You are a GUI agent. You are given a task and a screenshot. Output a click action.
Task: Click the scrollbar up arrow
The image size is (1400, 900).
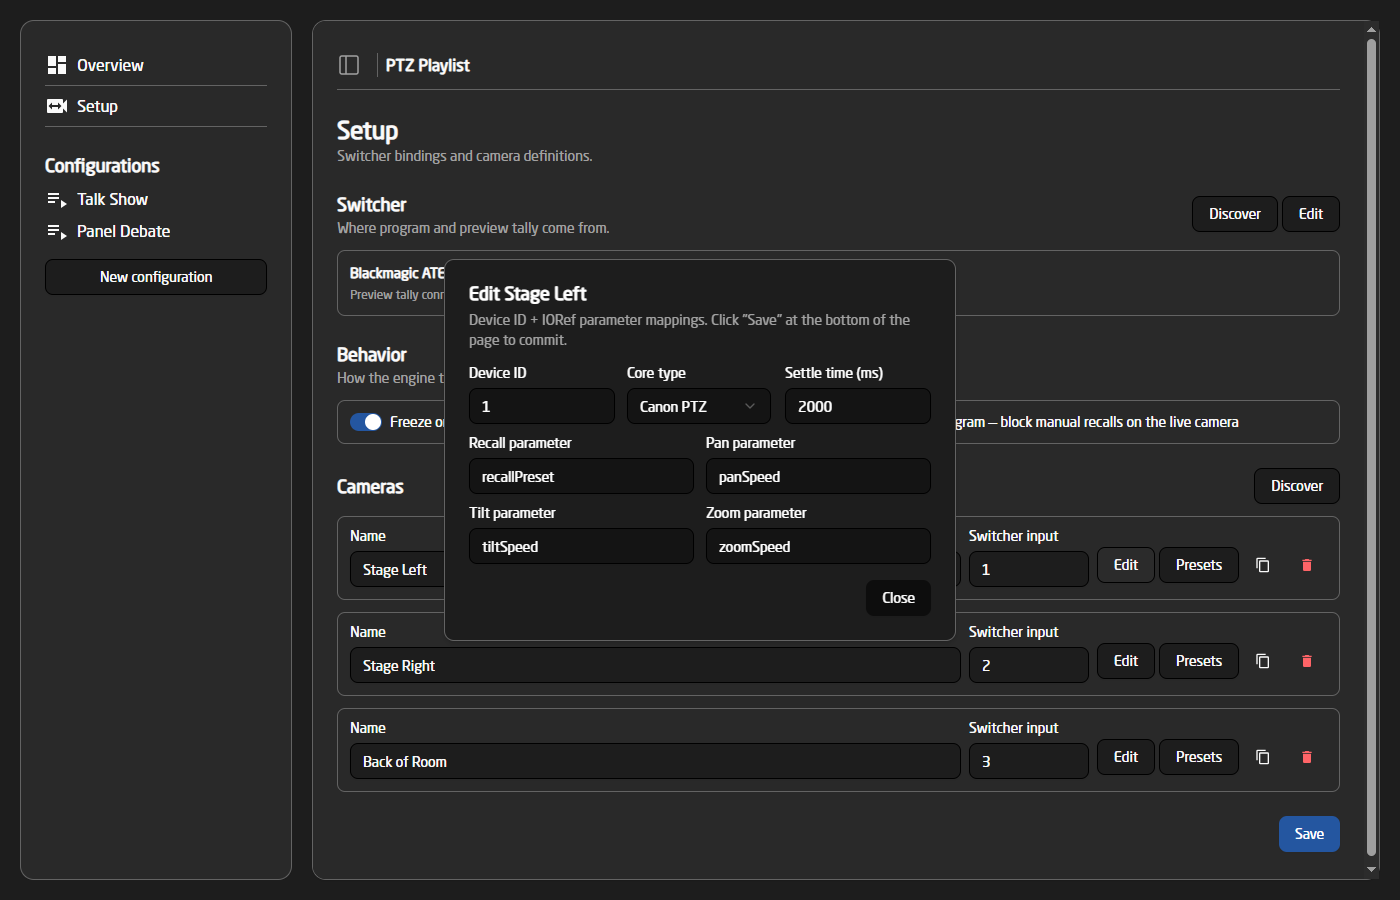pyautogui.click(x=1372, y=30)
